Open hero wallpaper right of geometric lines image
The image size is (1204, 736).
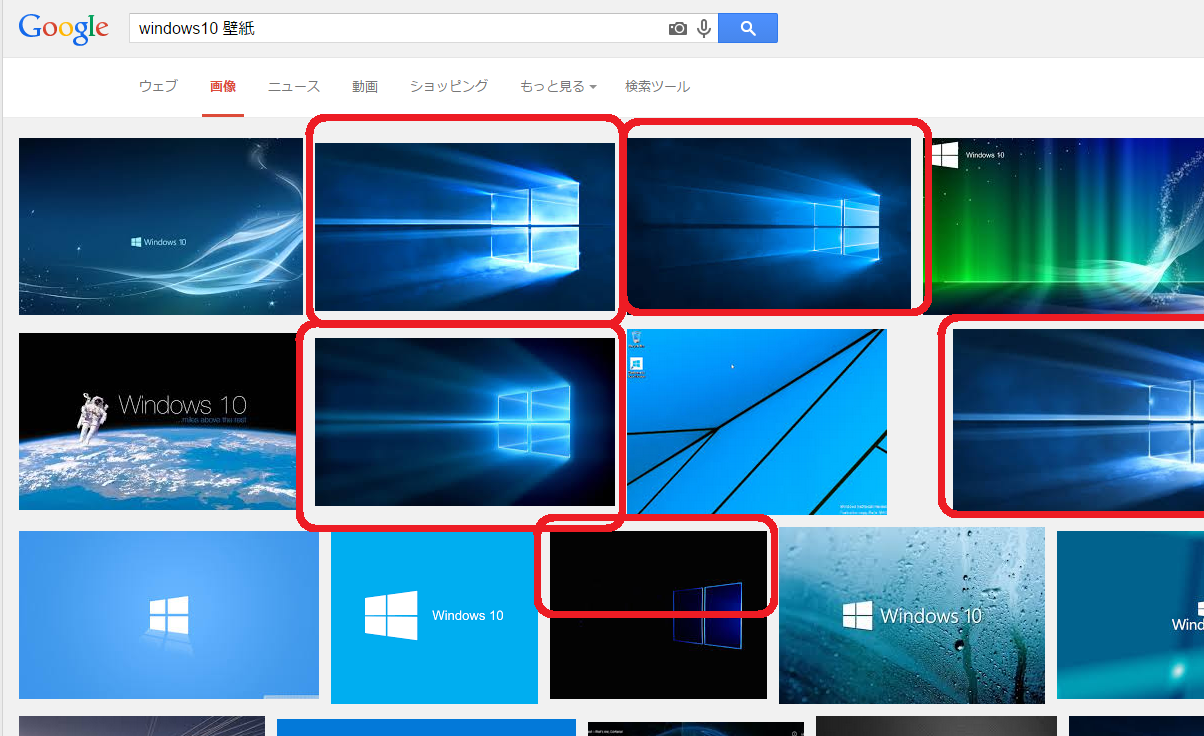(1078, 420)
